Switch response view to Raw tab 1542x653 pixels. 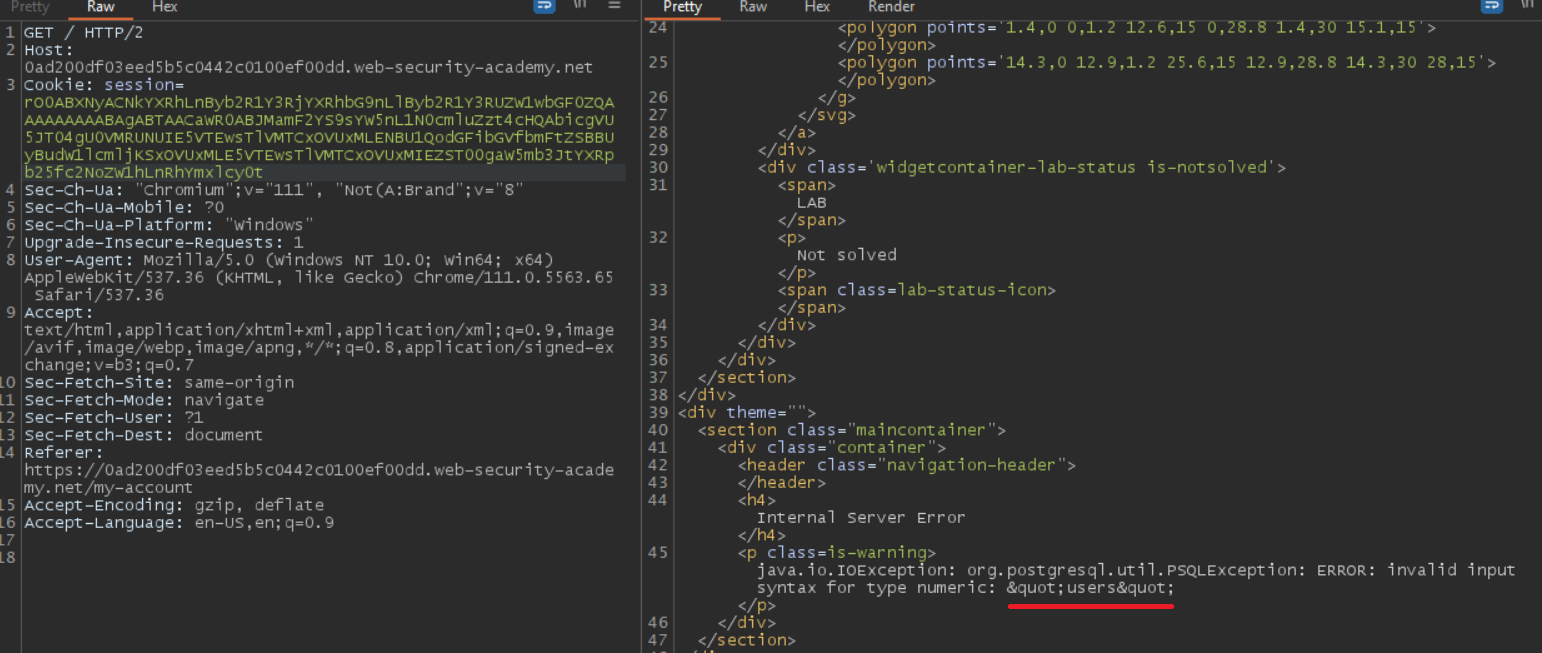coord(753,7)
